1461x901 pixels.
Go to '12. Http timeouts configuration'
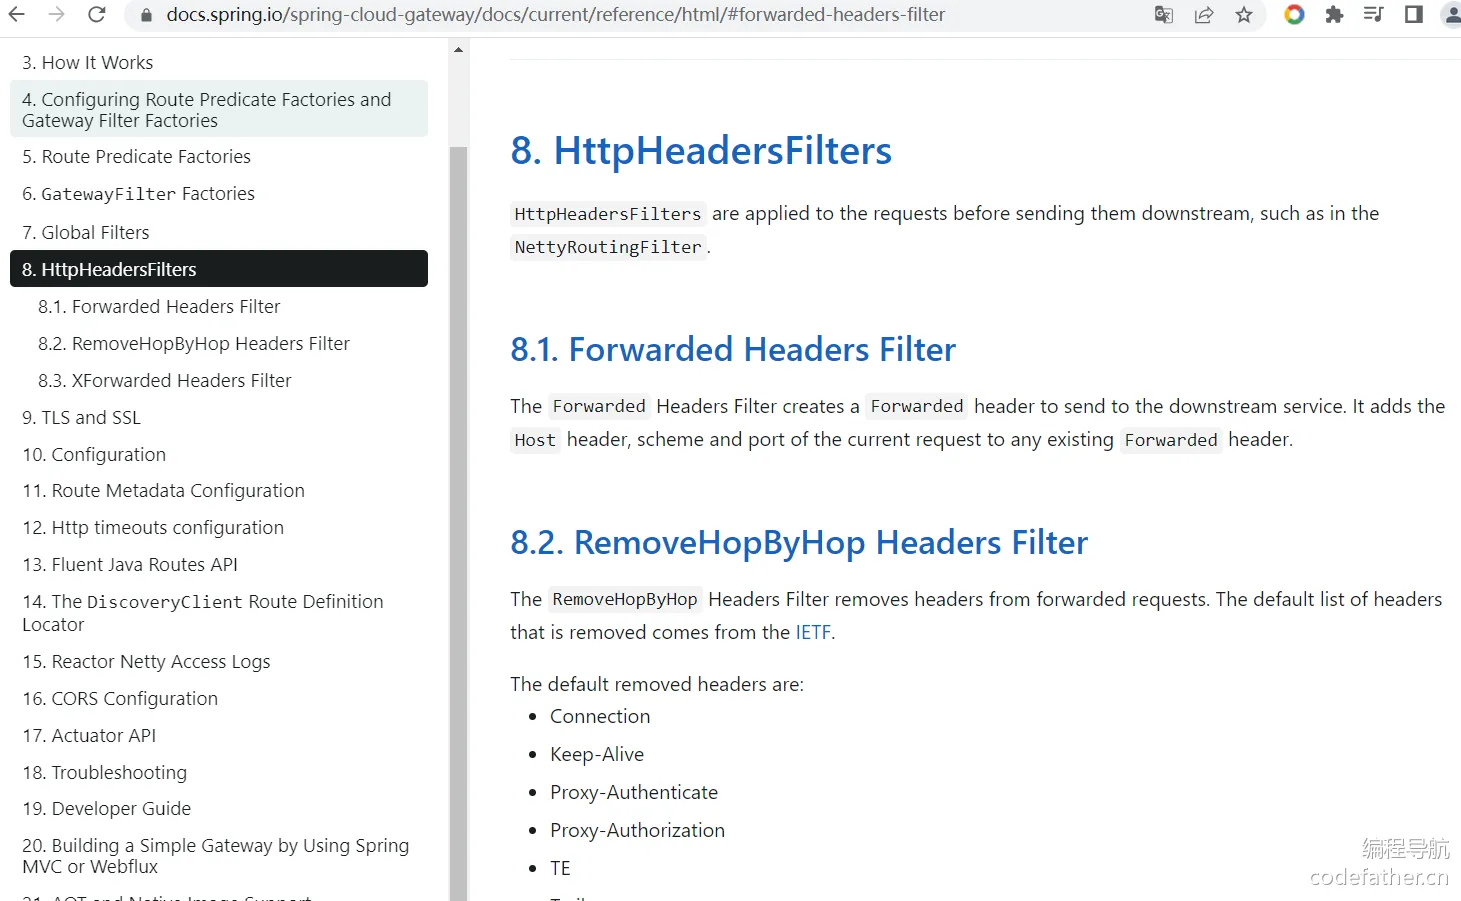153,528
